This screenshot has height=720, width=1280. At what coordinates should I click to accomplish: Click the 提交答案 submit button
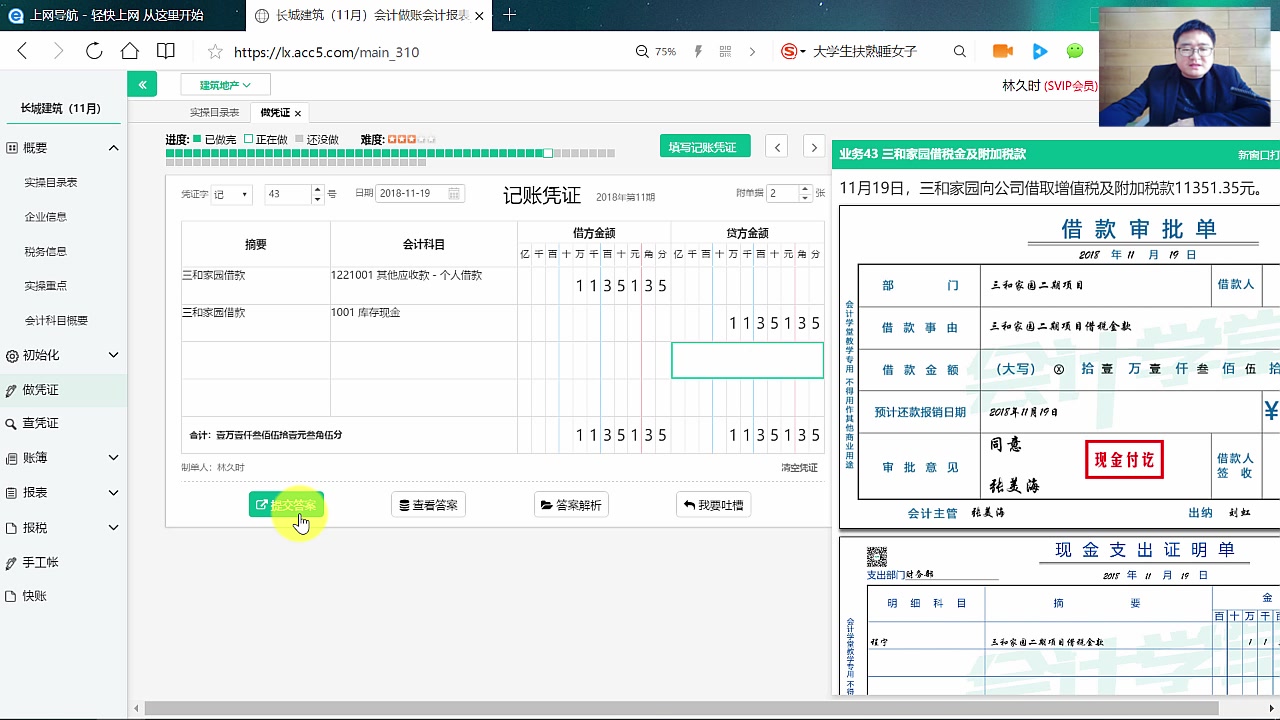[288, 504]
